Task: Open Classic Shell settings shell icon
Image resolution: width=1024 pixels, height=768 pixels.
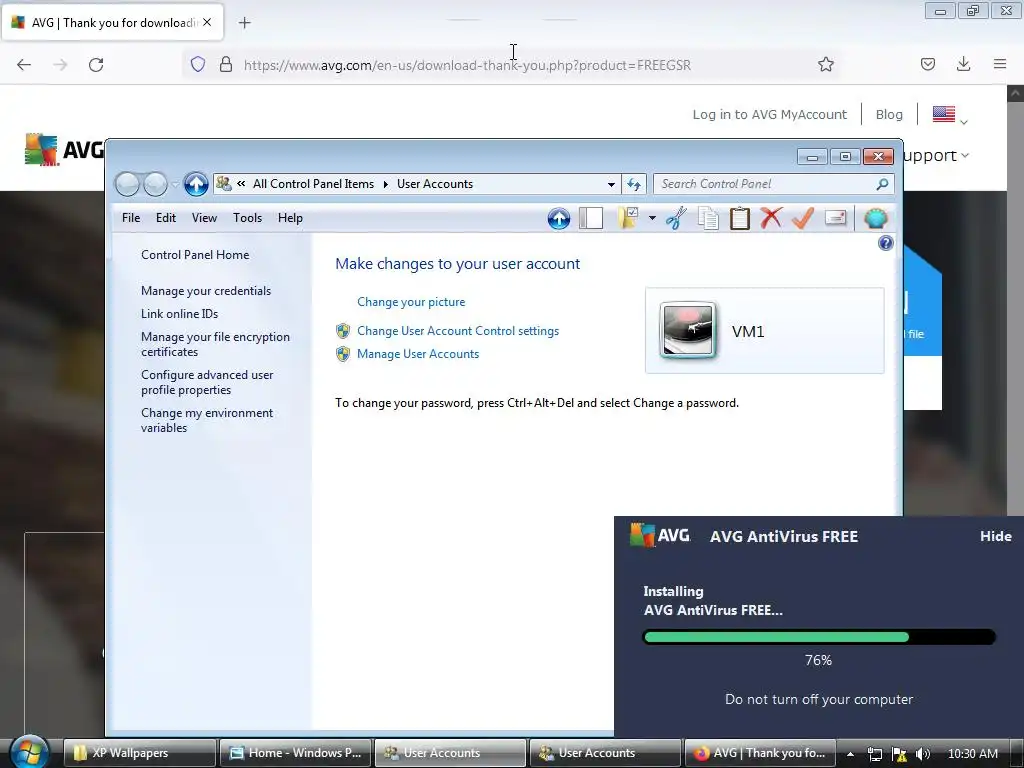Action: pos(876,218)
